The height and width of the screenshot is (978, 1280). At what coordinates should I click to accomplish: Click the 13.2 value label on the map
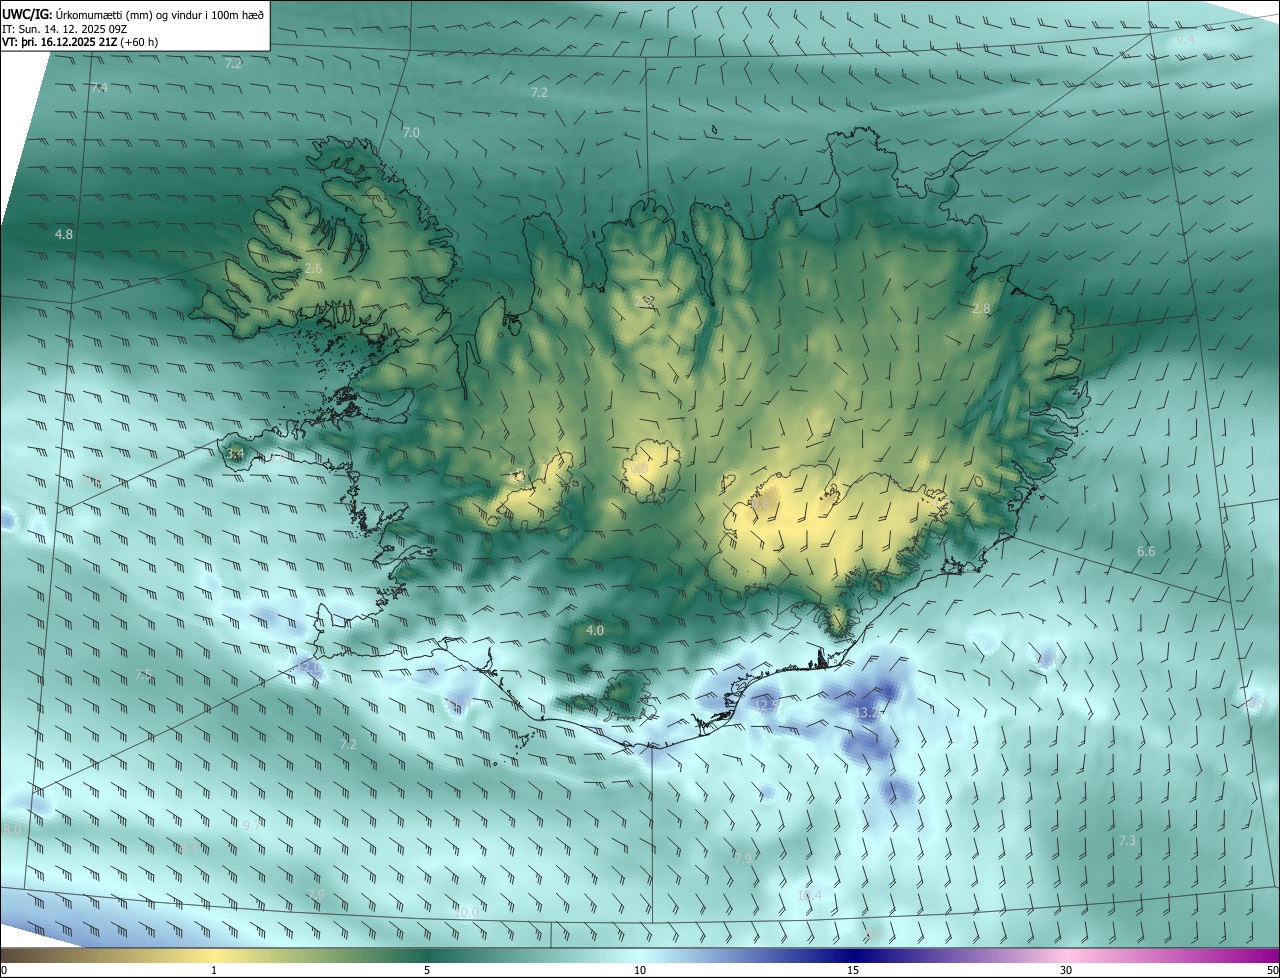(x=867, y=713)
